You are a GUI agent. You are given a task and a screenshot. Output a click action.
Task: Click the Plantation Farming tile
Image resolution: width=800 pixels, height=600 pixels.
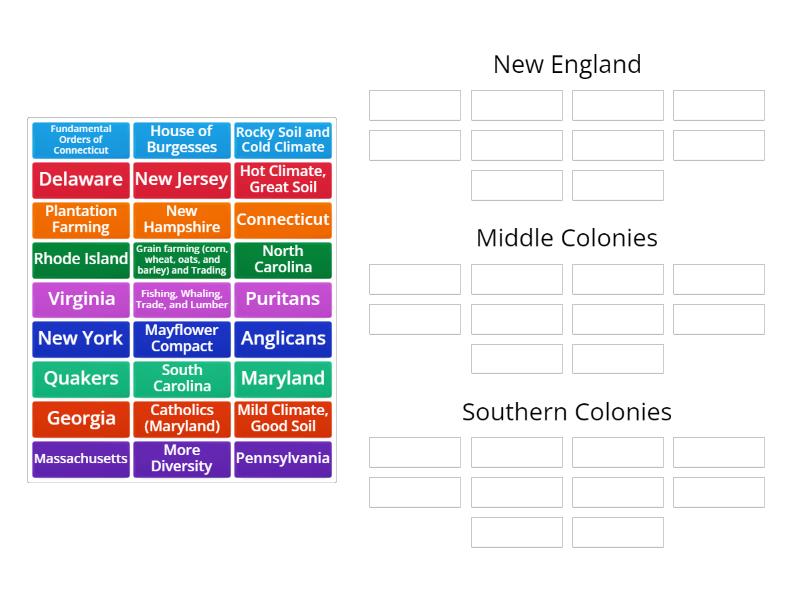[x=81, y=220]
